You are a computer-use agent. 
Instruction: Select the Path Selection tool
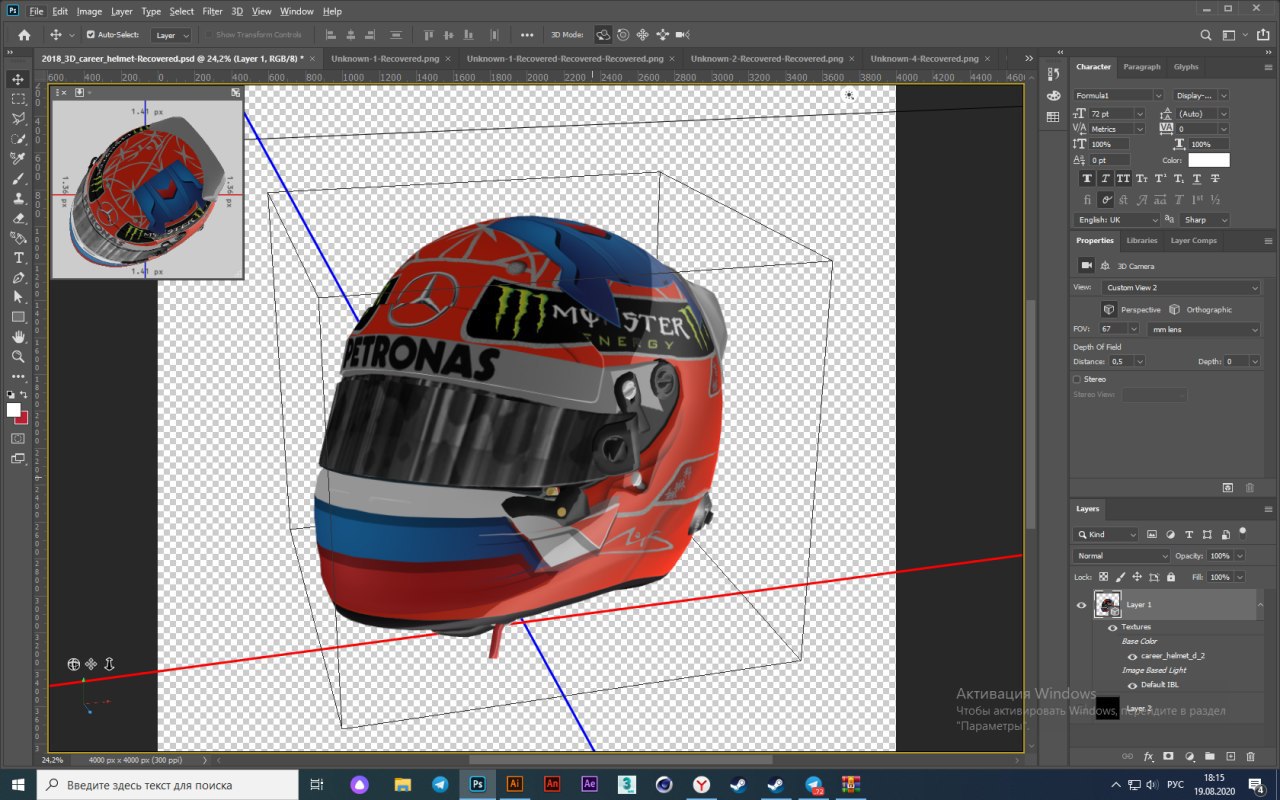point(18,297)
